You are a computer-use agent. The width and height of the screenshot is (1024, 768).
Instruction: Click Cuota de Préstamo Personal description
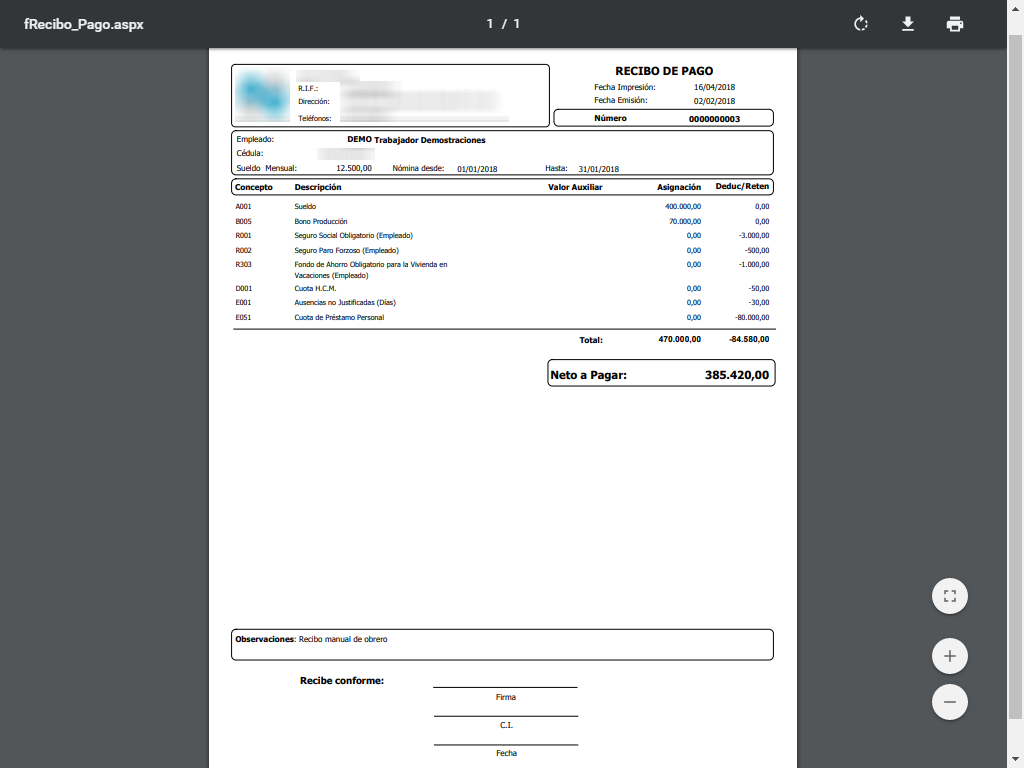pyautogui.click(x=339, y=318)
